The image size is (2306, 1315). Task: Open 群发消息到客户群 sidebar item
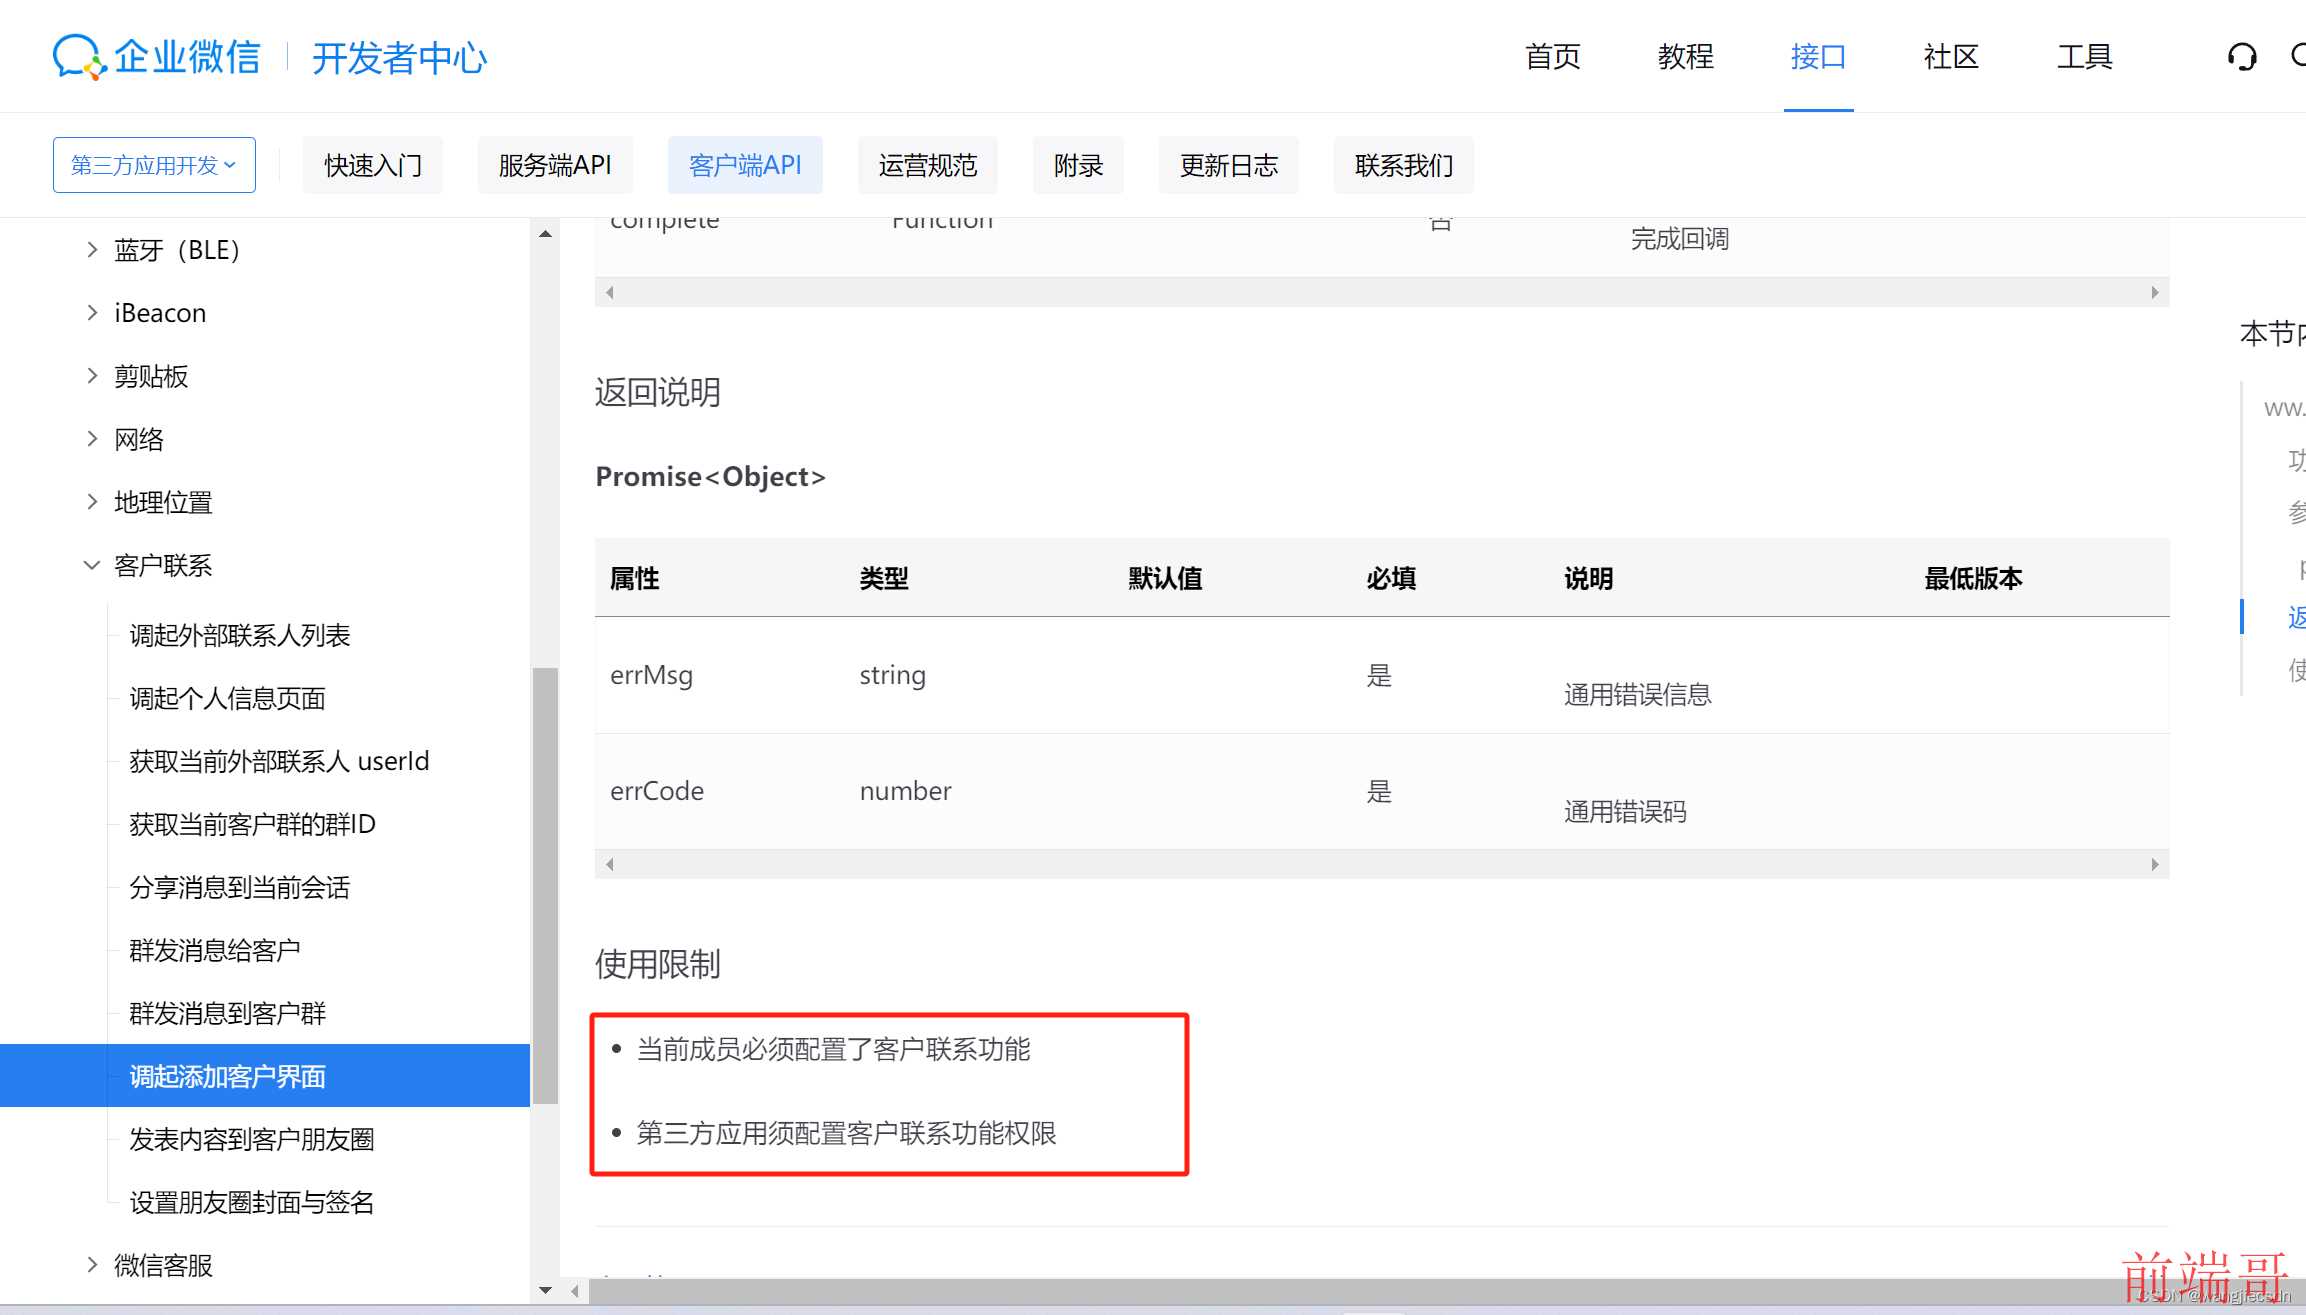click(x=228, y=1013)
